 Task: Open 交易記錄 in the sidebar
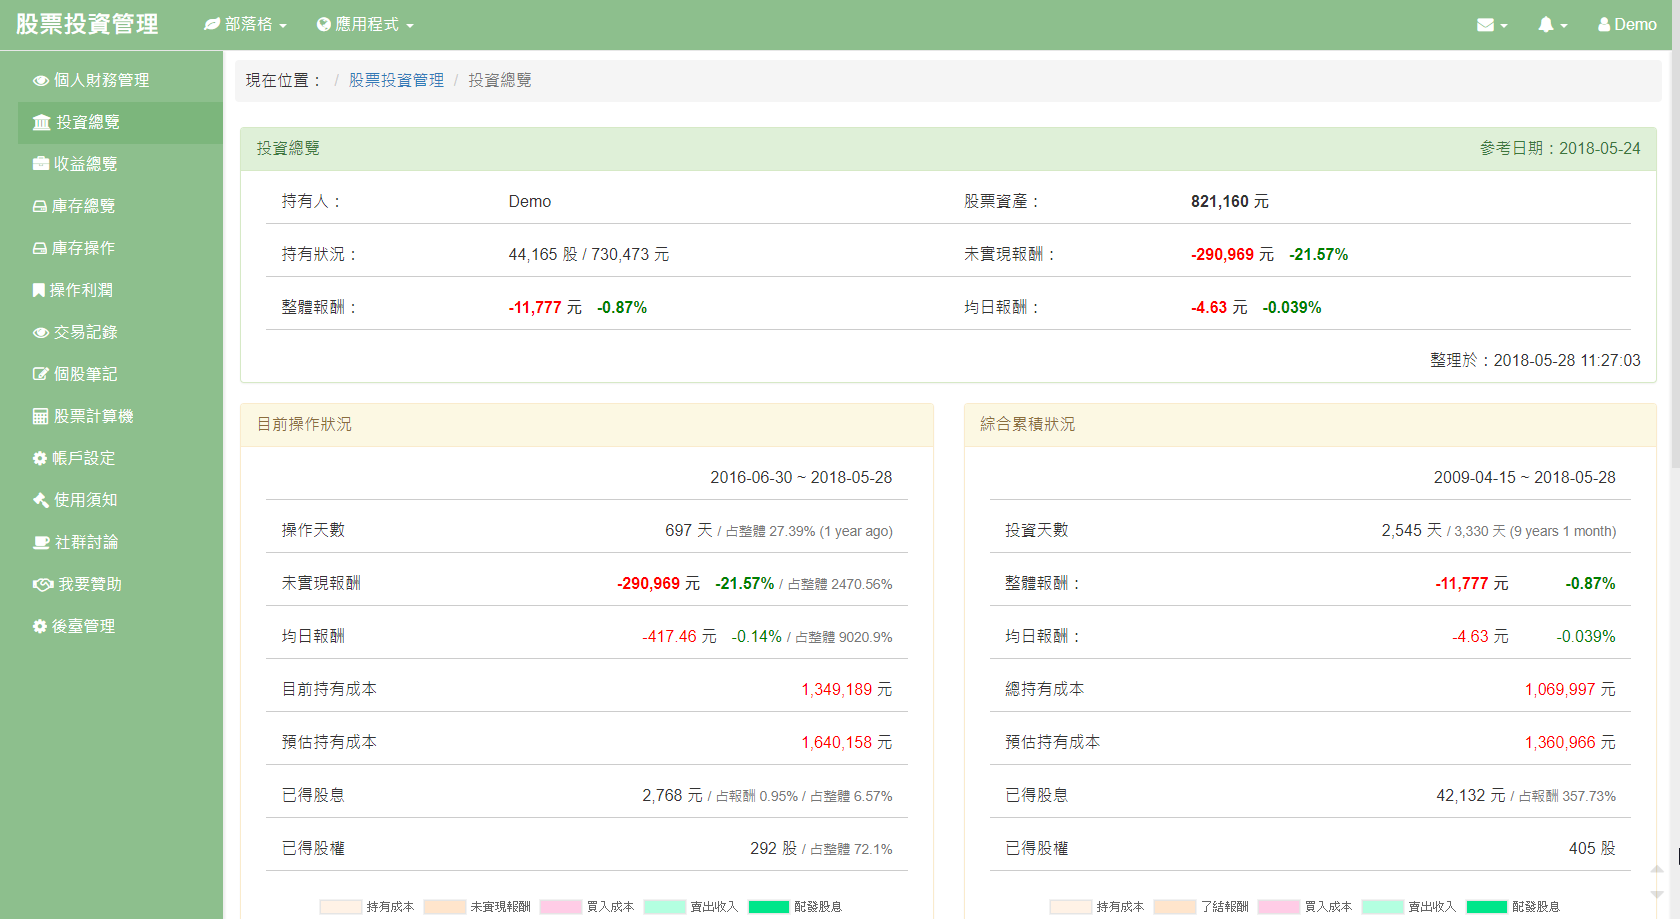tap(85, 332)
